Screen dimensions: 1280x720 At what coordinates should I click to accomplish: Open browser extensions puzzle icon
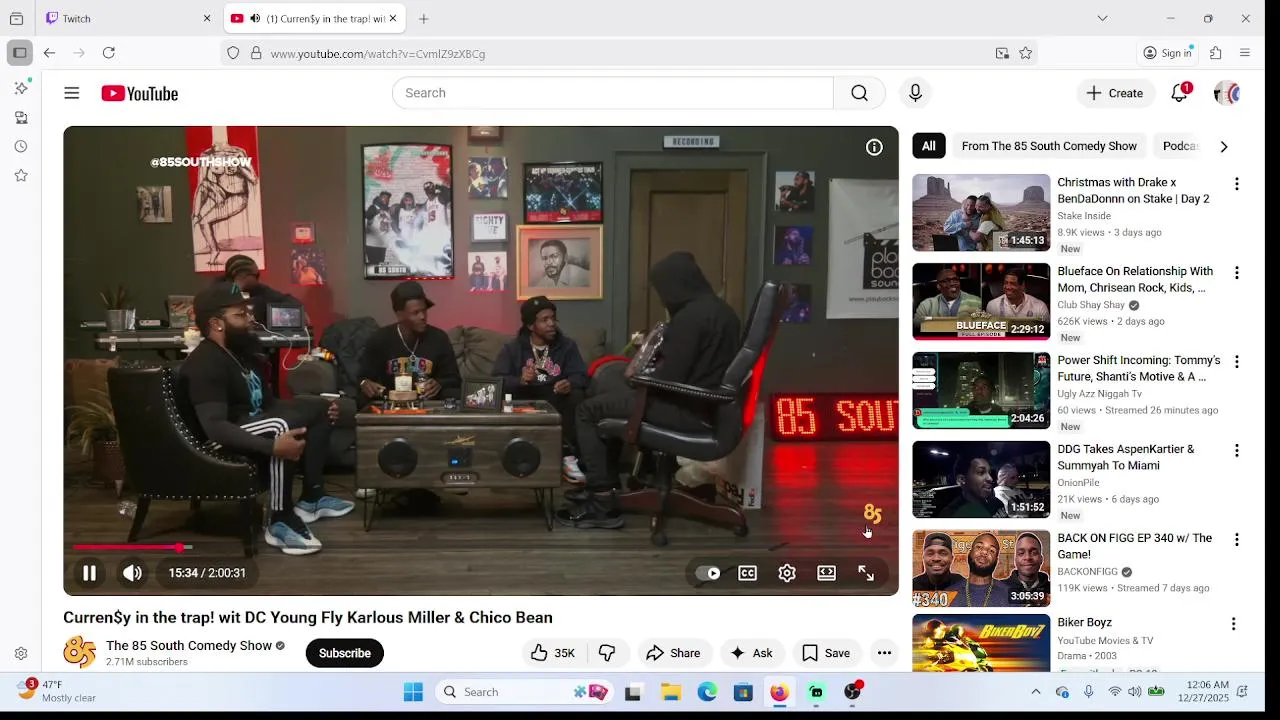[1216, 53]
